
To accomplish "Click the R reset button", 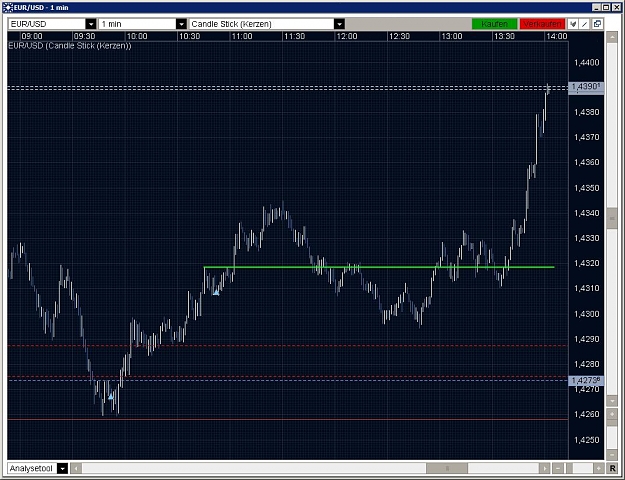I will click(613, 468).
